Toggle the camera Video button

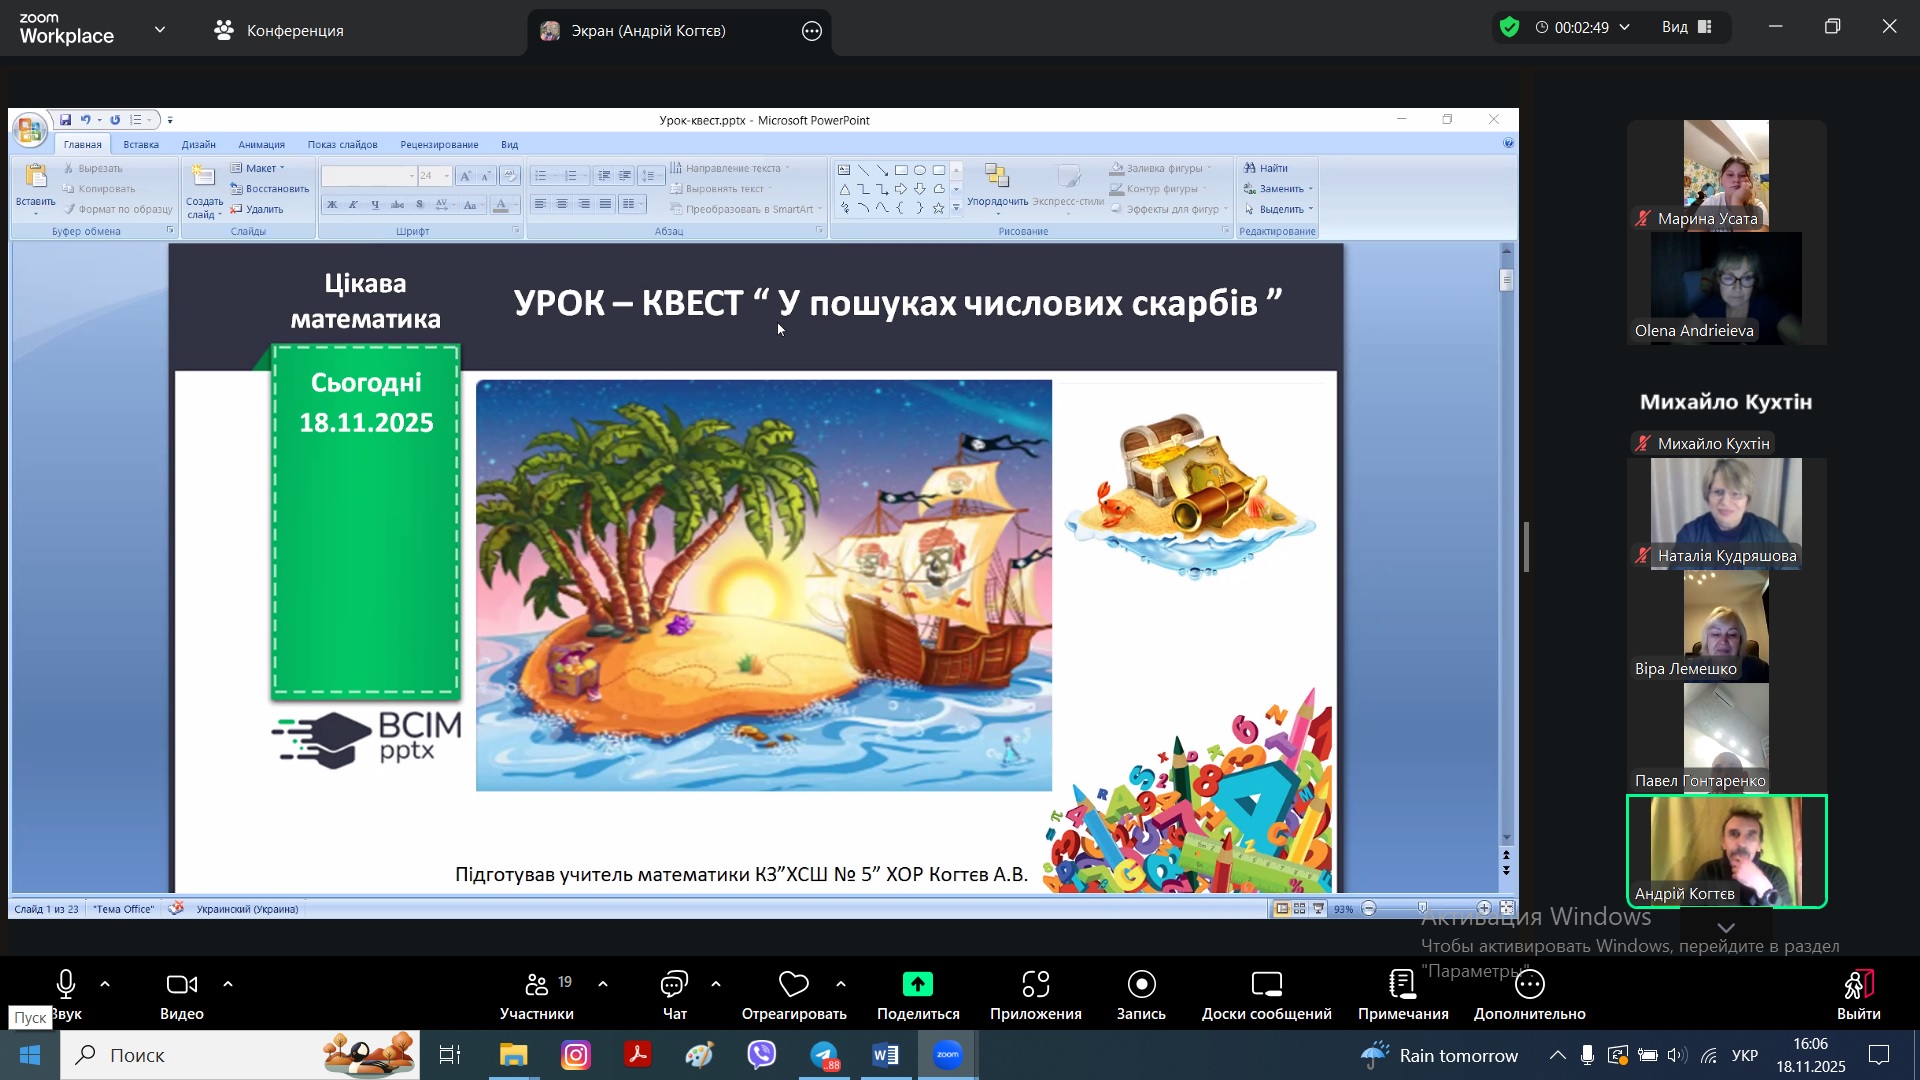pyautogui.click(x=181, y=986)
